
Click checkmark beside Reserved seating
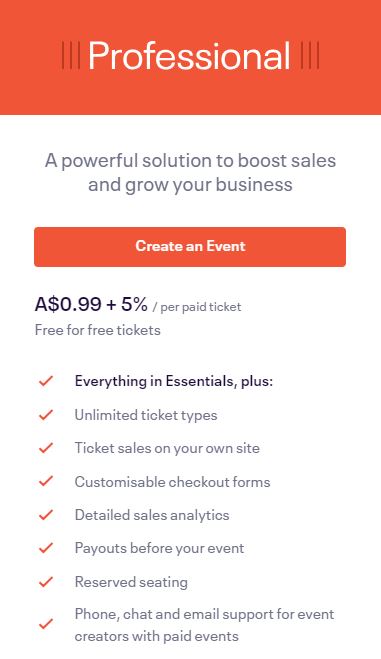pyautogui.click(x=46, y=582)
